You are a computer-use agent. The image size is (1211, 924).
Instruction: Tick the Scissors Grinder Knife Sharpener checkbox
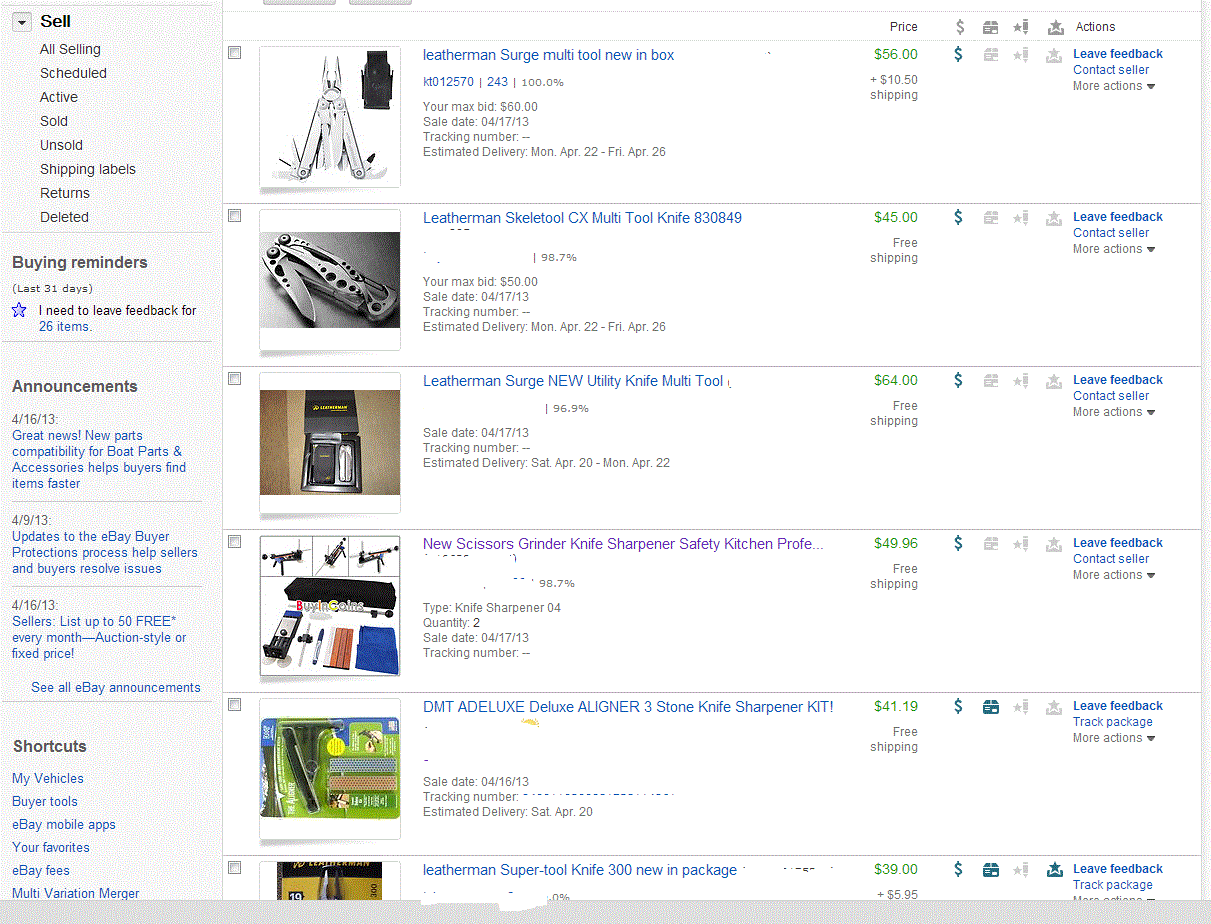[x=235, y=541]
